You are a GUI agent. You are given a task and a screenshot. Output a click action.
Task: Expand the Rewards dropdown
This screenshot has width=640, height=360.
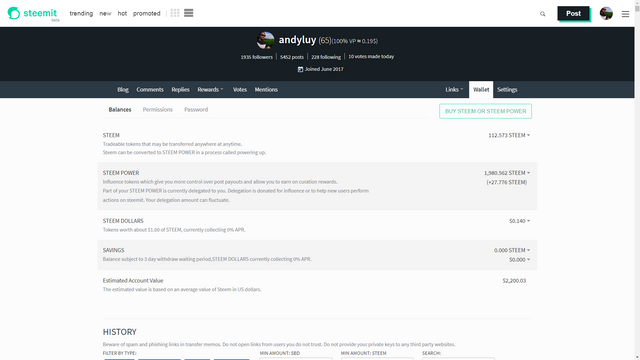click(x=210, y=89)
